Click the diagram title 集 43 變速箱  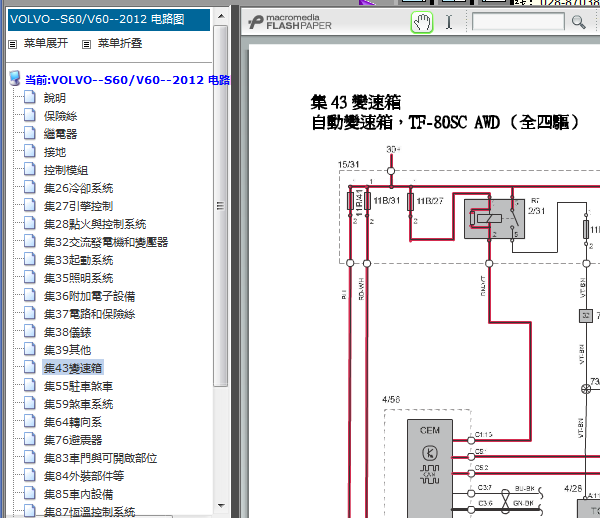pyautogui.click(x=355, y=102)
